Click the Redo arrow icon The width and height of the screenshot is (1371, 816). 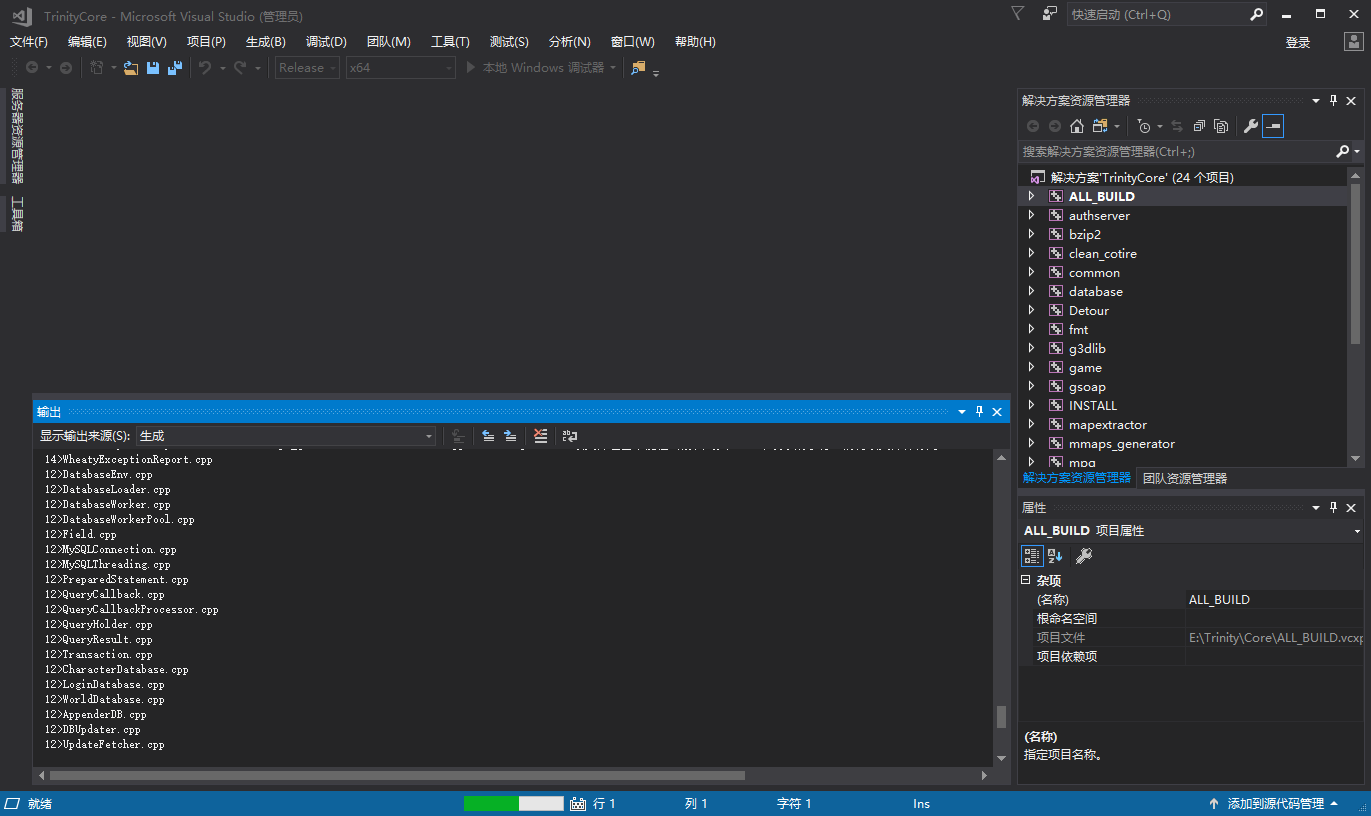click(240, 68)
